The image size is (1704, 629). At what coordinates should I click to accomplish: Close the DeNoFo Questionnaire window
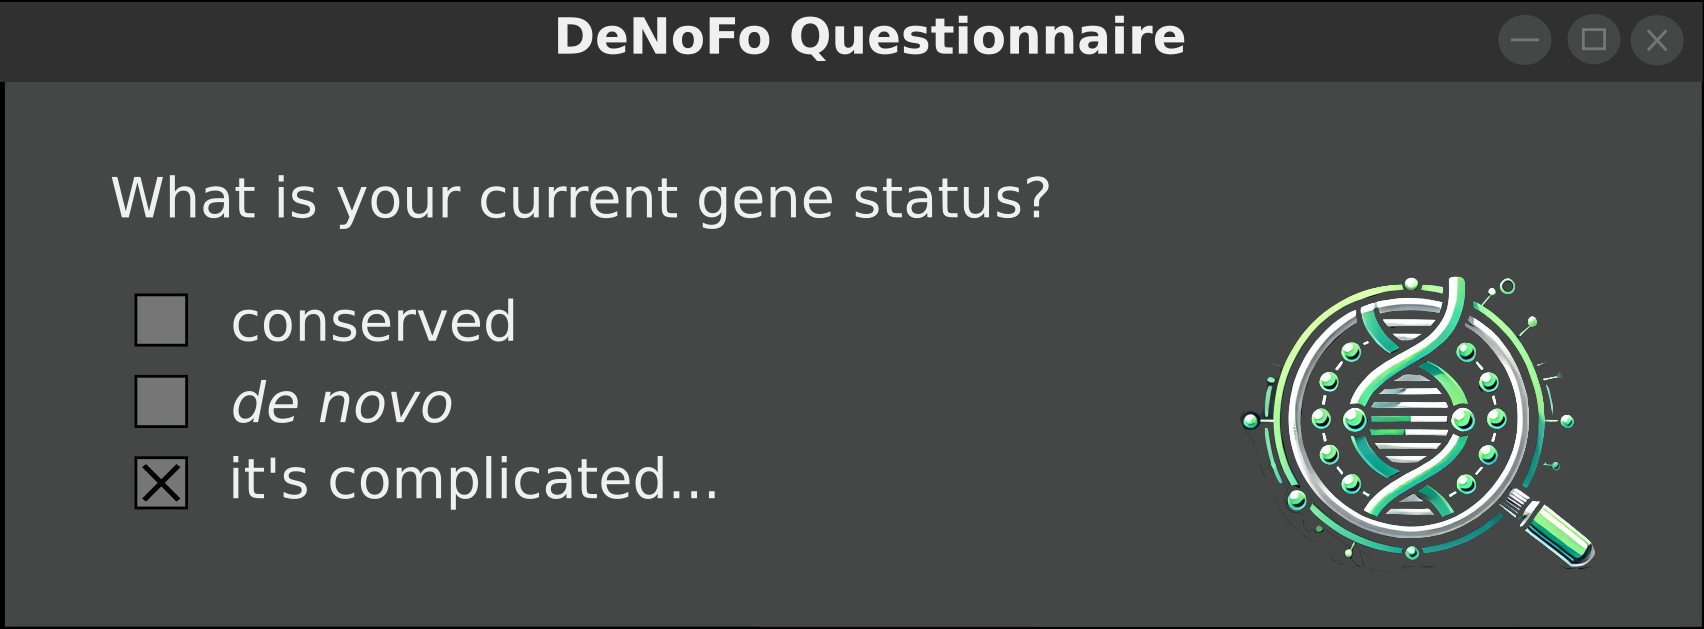pyautogui.click(x=1657, y=40)
